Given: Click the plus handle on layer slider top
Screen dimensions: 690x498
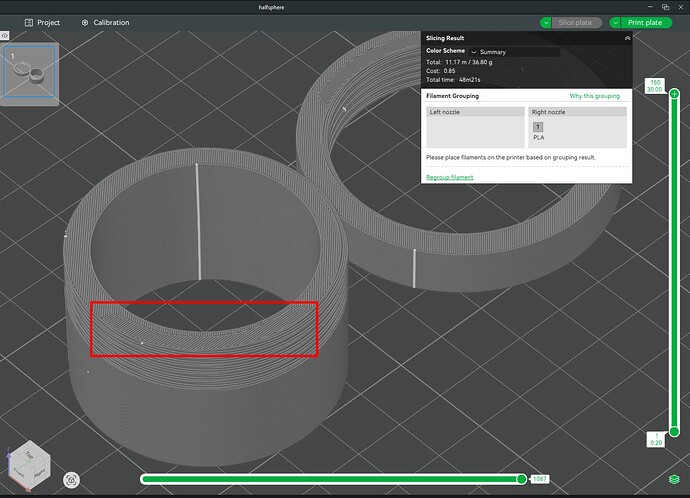Looking at the screenshot, I should tap(674, 94).
